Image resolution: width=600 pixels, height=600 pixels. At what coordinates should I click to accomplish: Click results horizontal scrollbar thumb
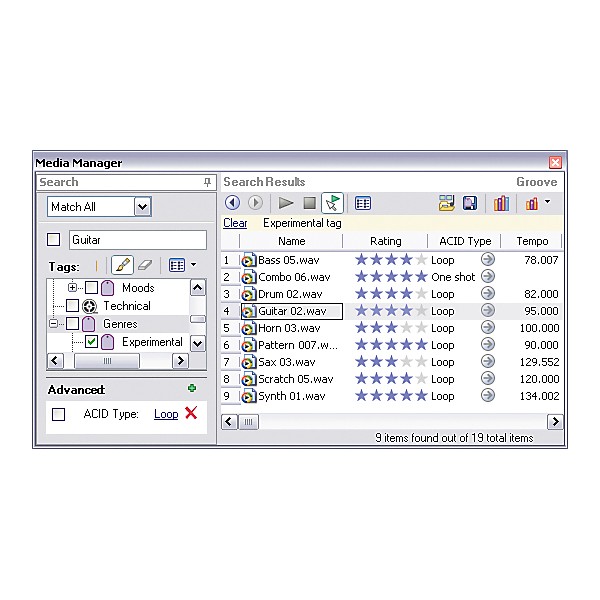tap(248, 422)
